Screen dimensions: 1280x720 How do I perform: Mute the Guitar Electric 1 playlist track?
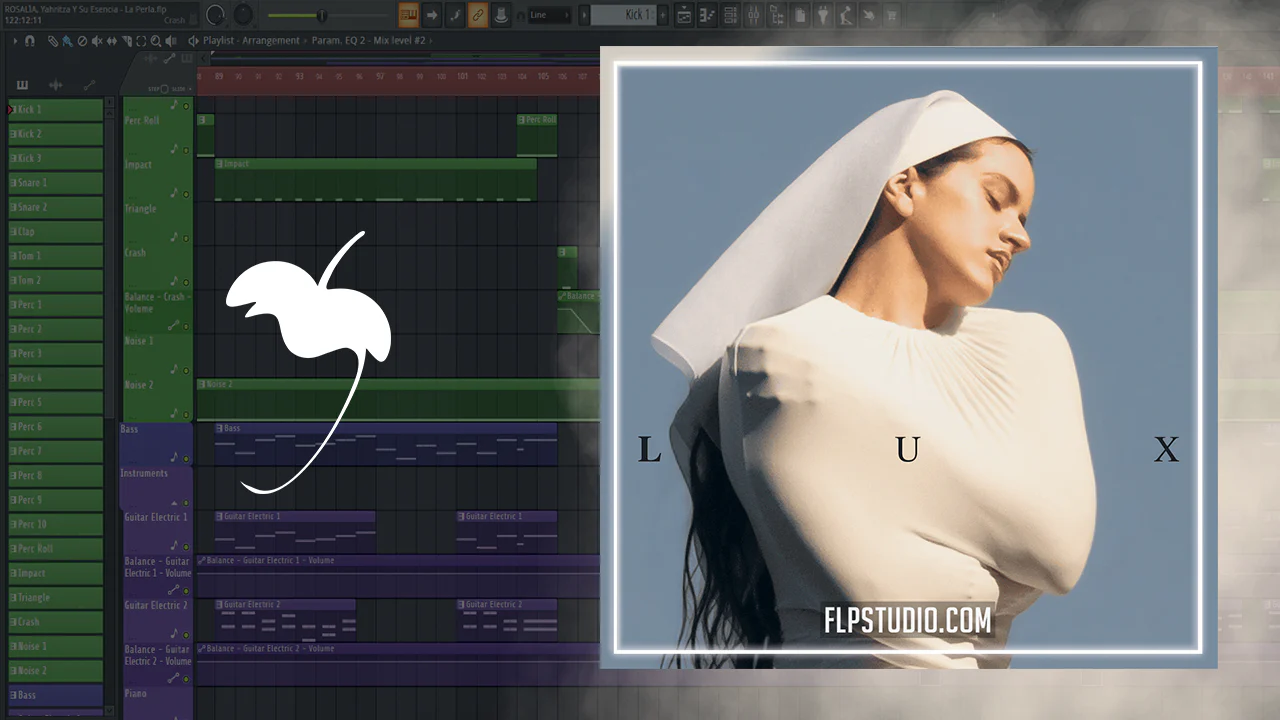click(x=186, y=546)
